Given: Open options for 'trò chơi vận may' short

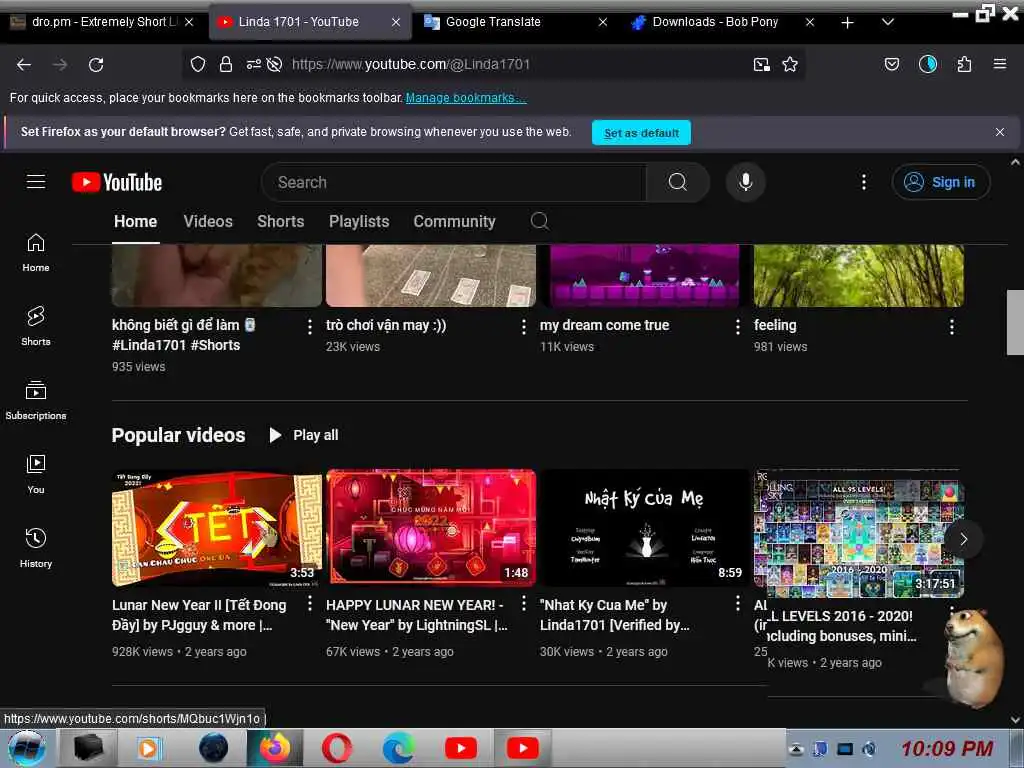Looking at the screenshot, I should [524, 327].
